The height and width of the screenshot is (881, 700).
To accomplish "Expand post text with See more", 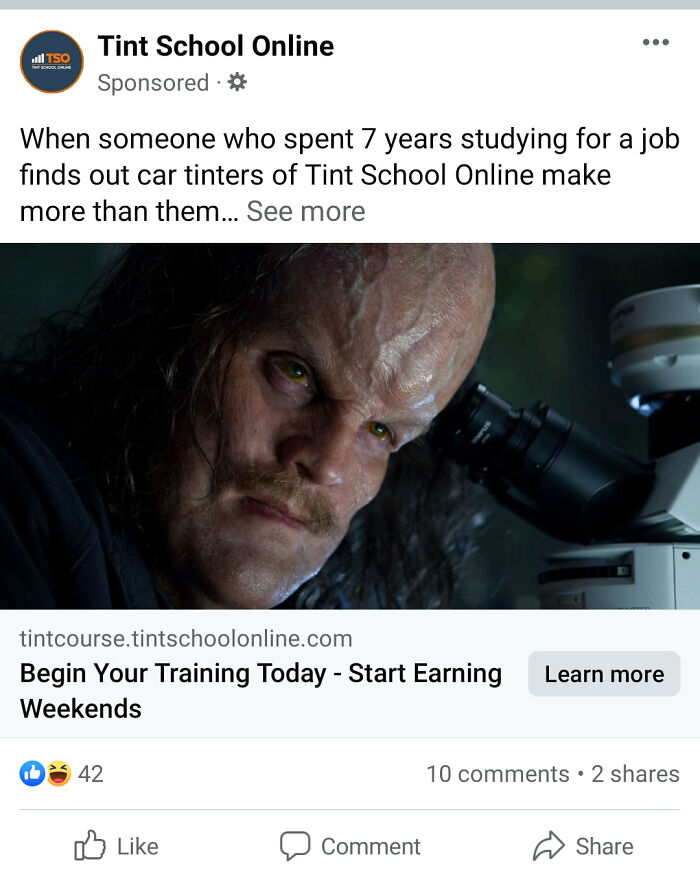I will click(x=306, y=212).
